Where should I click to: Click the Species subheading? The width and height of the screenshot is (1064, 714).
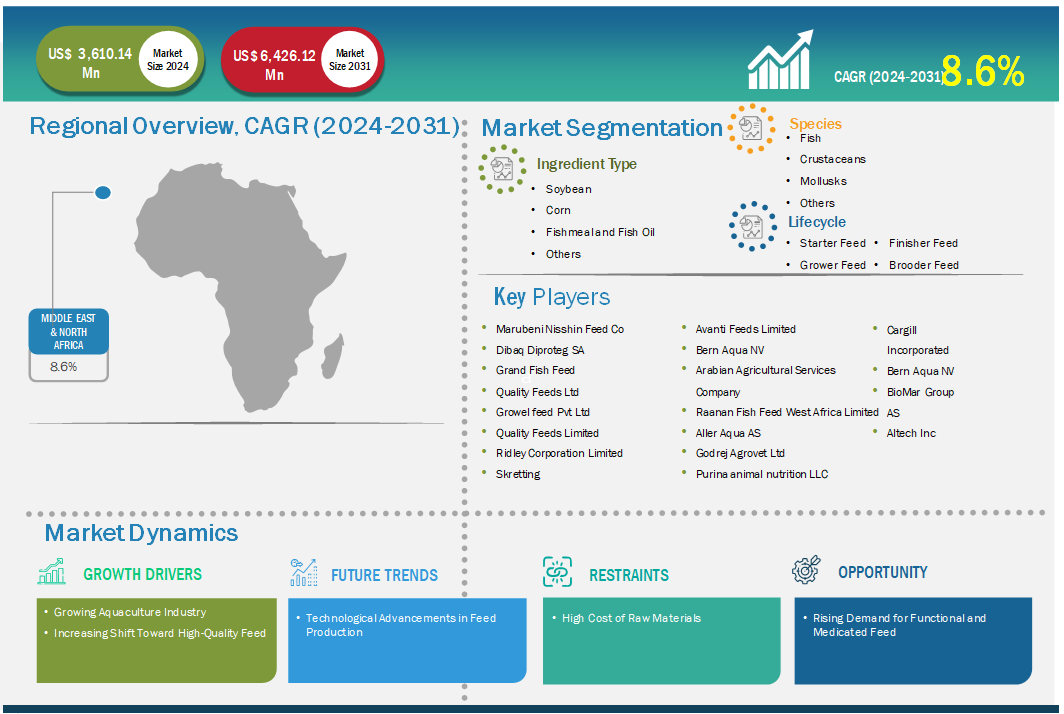click(815, 124)
